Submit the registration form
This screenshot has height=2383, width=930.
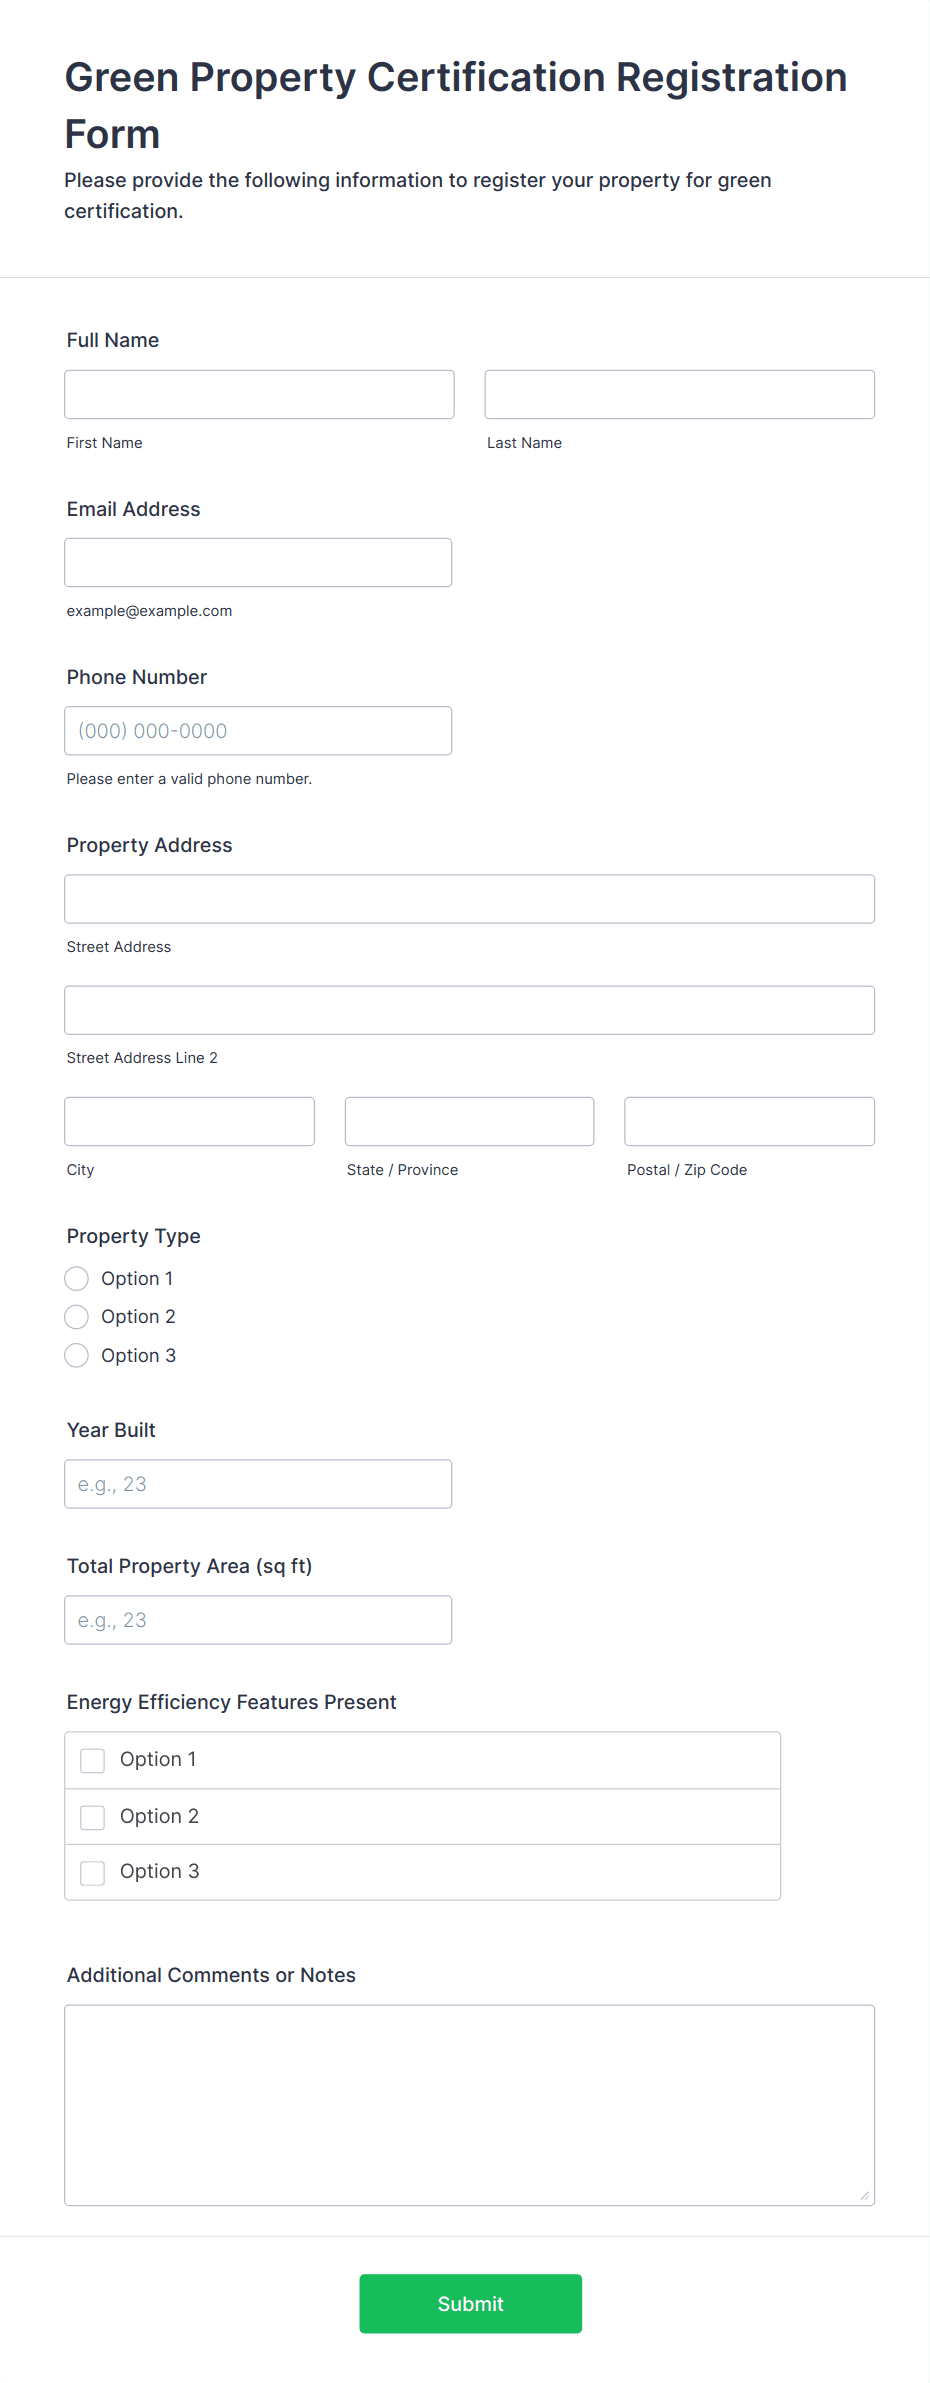coord(470,2303)
